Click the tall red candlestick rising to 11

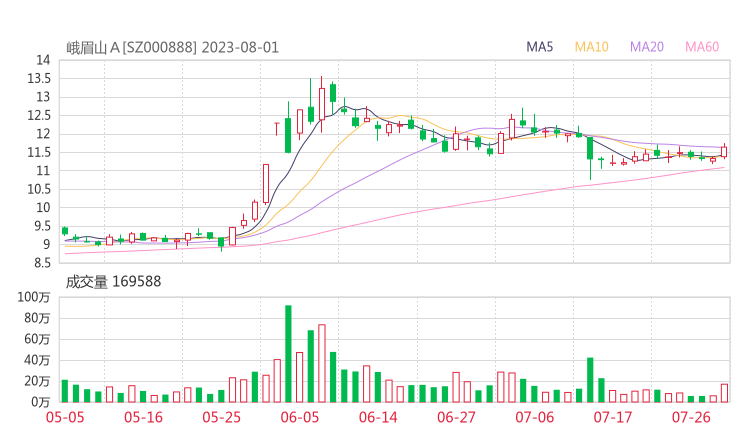point(266,184)
